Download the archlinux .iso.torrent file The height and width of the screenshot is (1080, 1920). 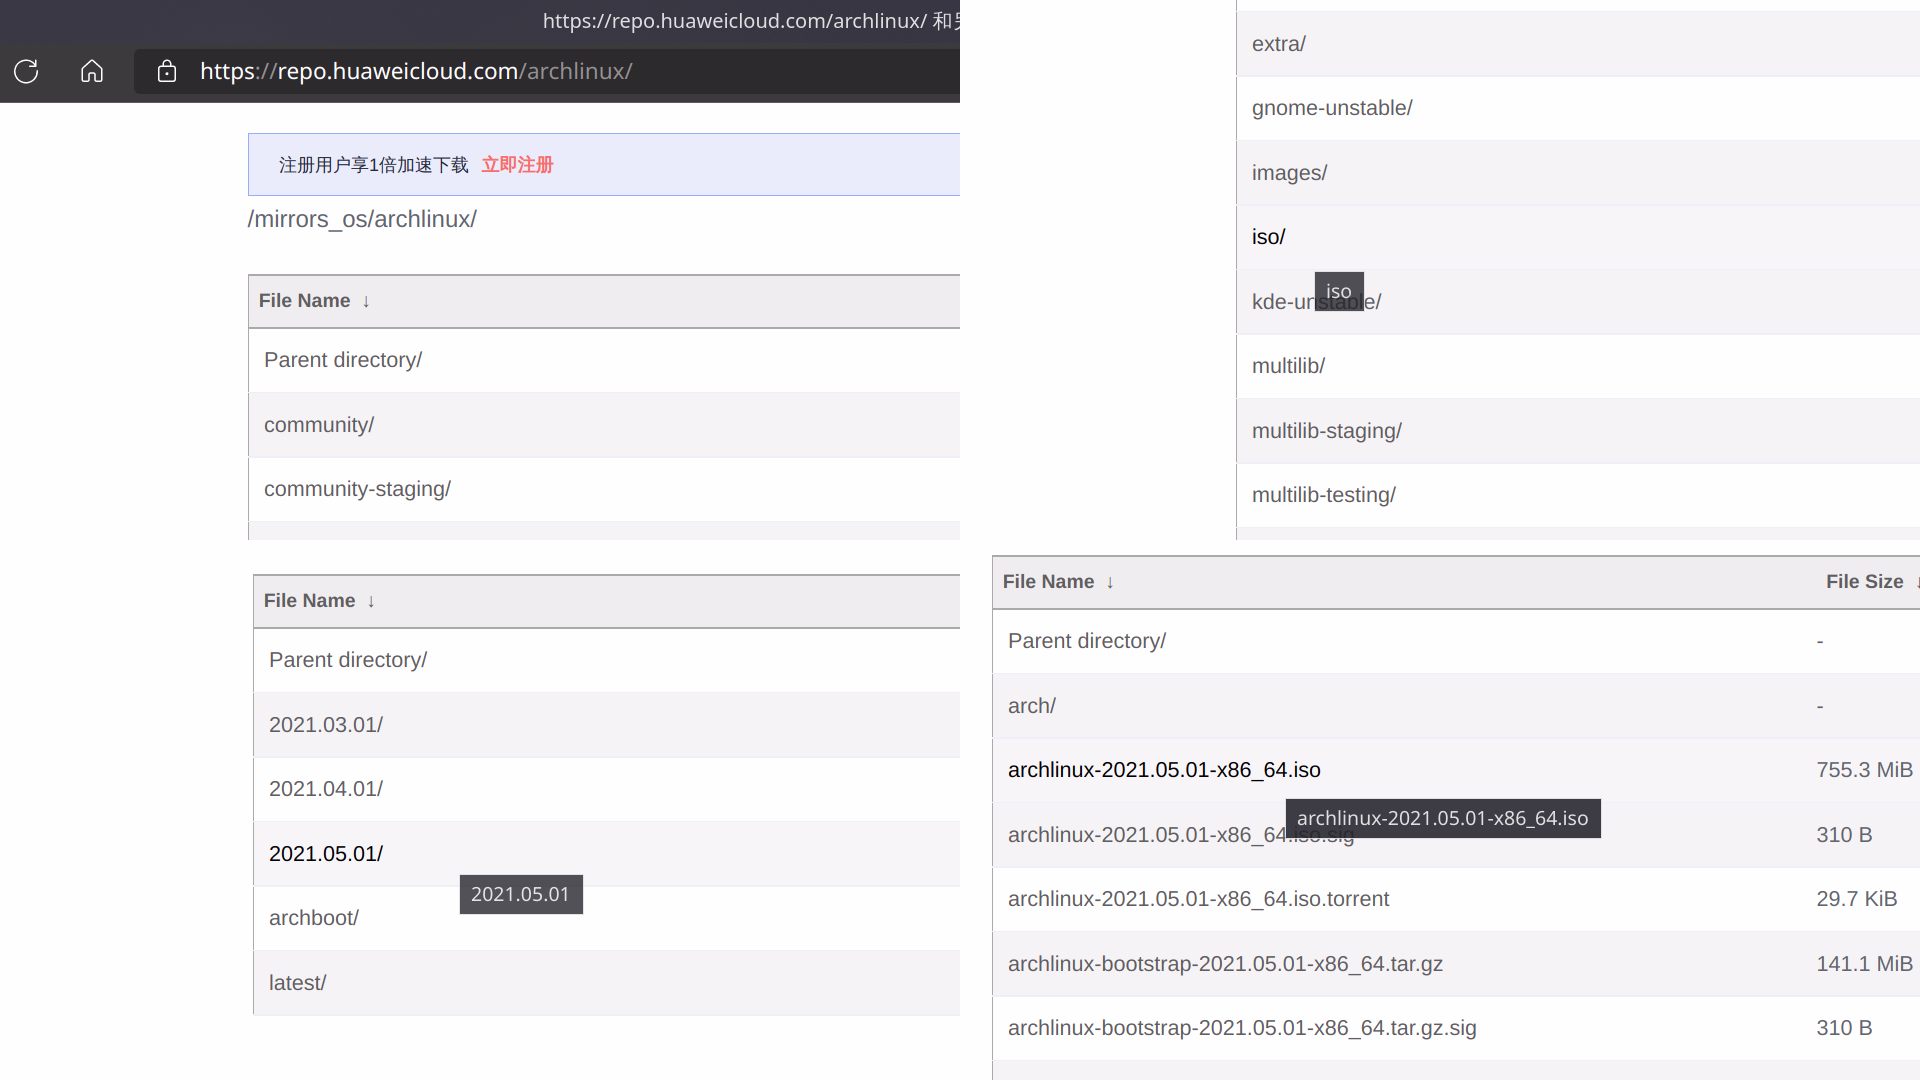click(x=1198, y=899)
